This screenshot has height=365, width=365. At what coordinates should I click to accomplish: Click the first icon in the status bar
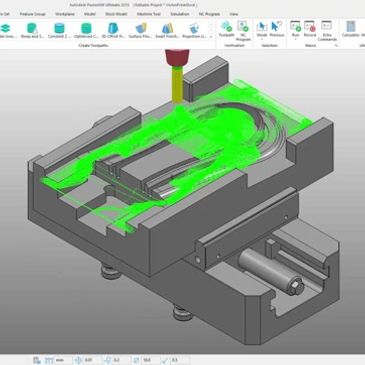pos(37,360)
